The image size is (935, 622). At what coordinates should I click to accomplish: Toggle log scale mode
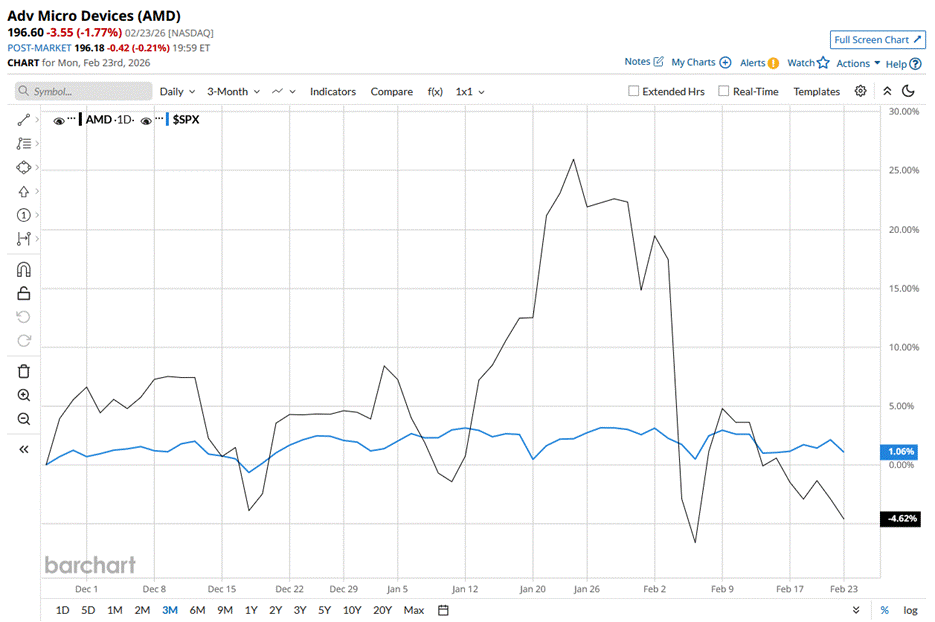pyautogui.click(x=910, y=610)
